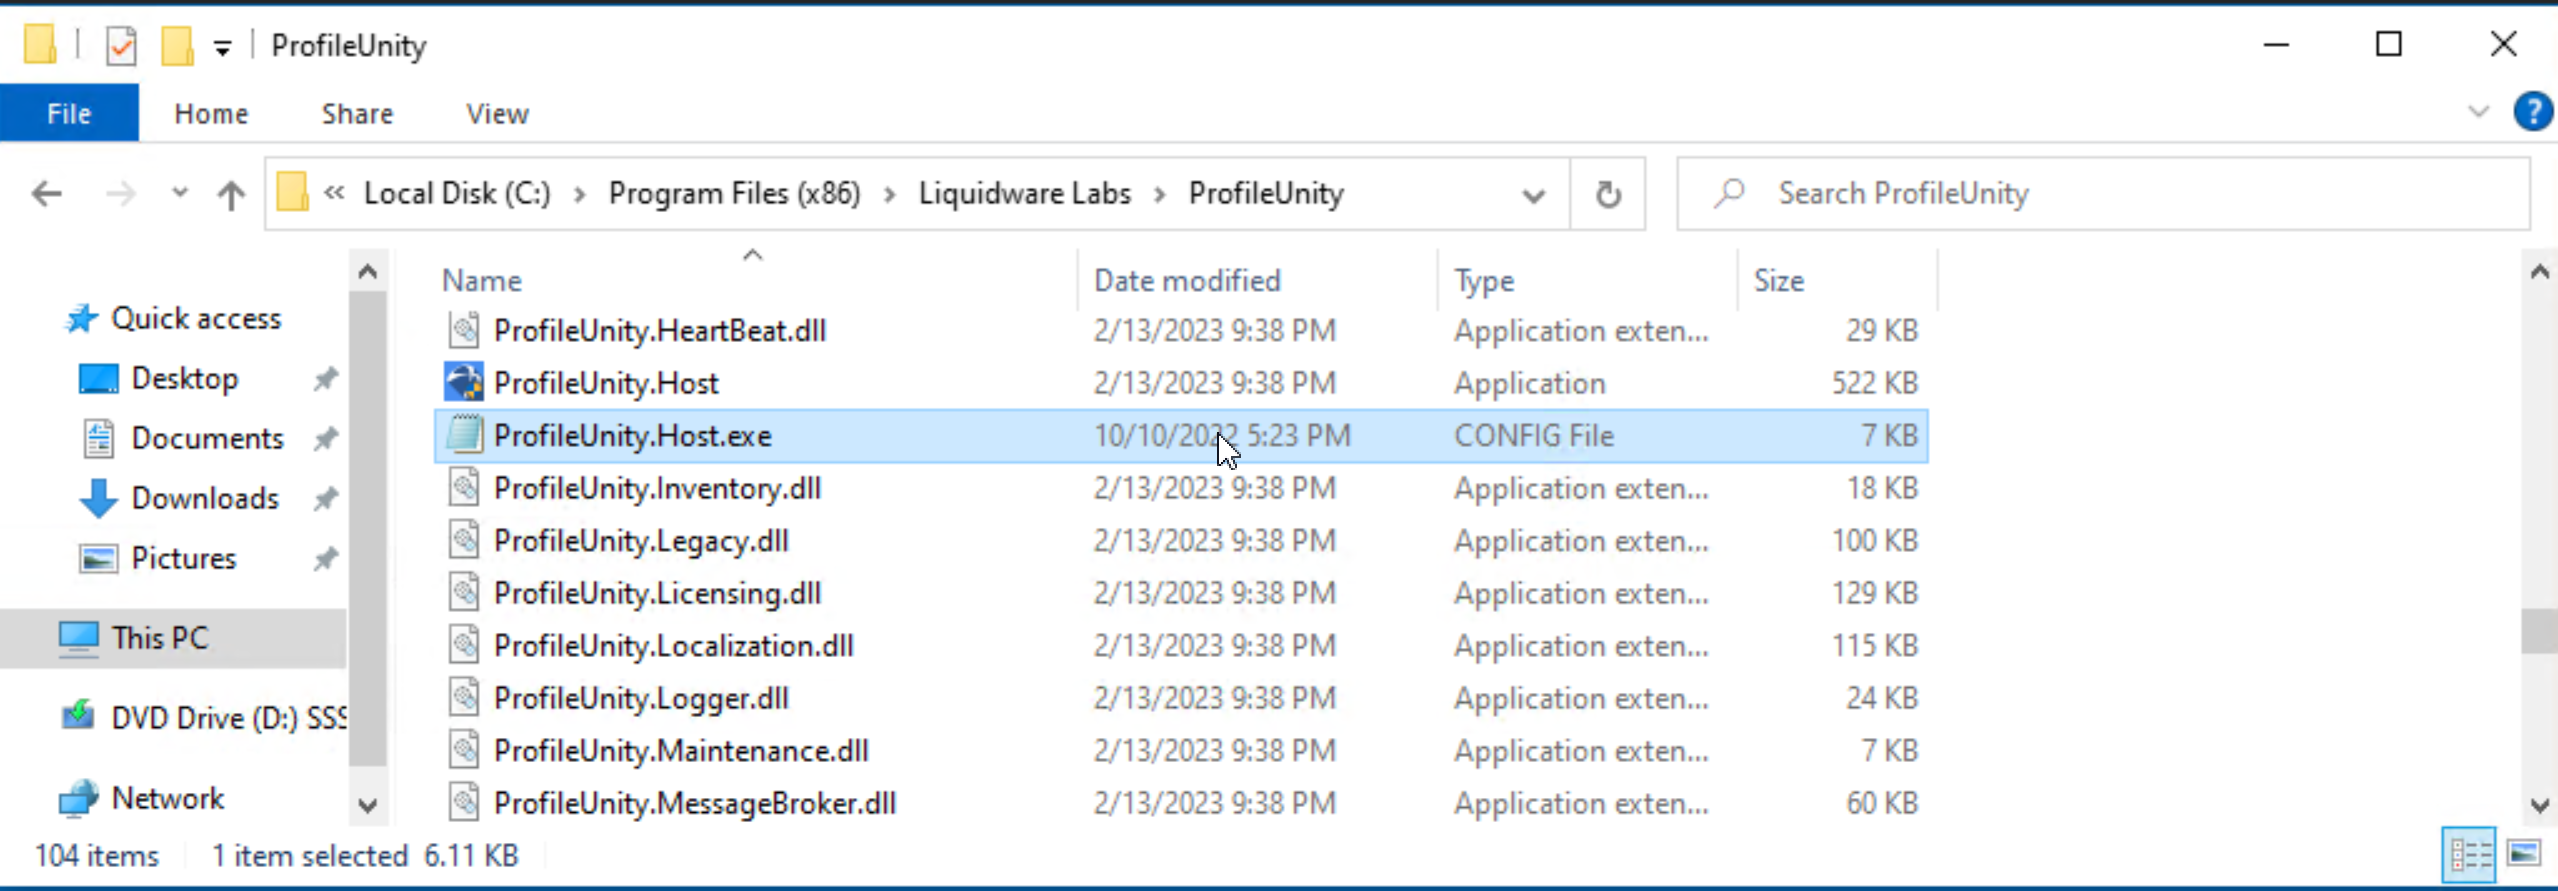
Task: Go up one folder level
Action: [x=231, y=193]
